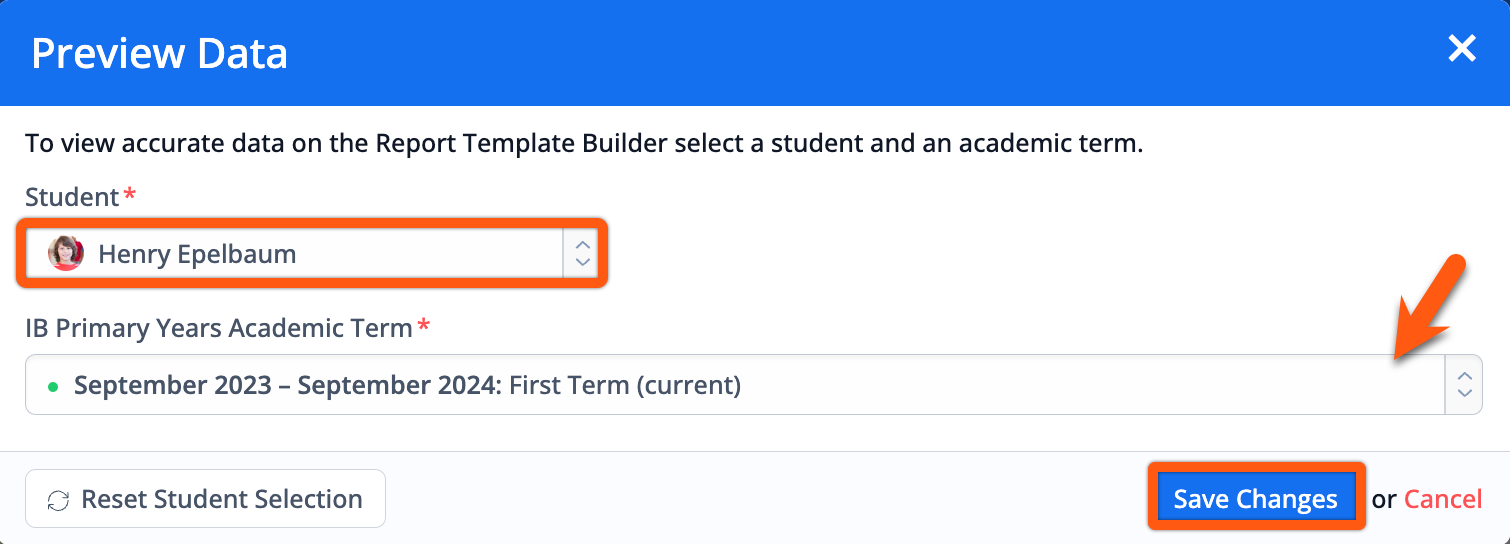Save Changes to preview data

coord(1256,499)
